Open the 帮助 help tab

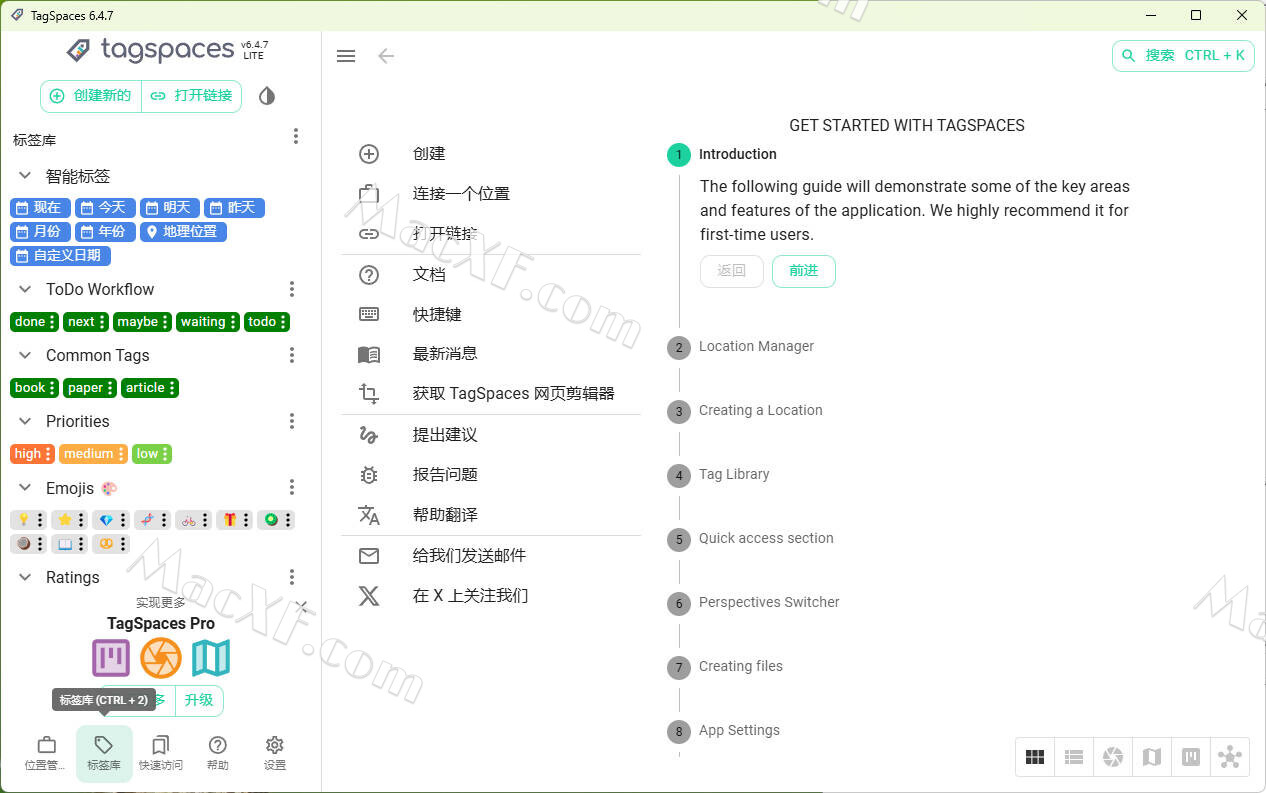tap(218, 754)
